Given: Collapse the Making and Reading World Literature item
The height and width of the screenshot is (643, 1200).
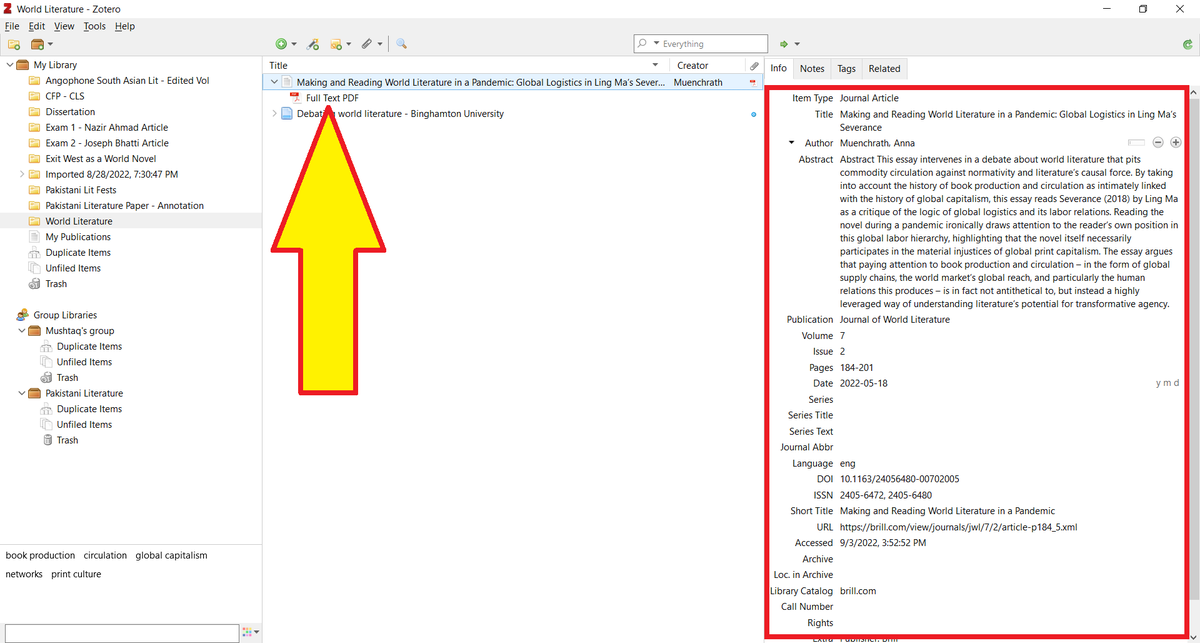Looking at the screenshot, I should click(x=274, y=82).
